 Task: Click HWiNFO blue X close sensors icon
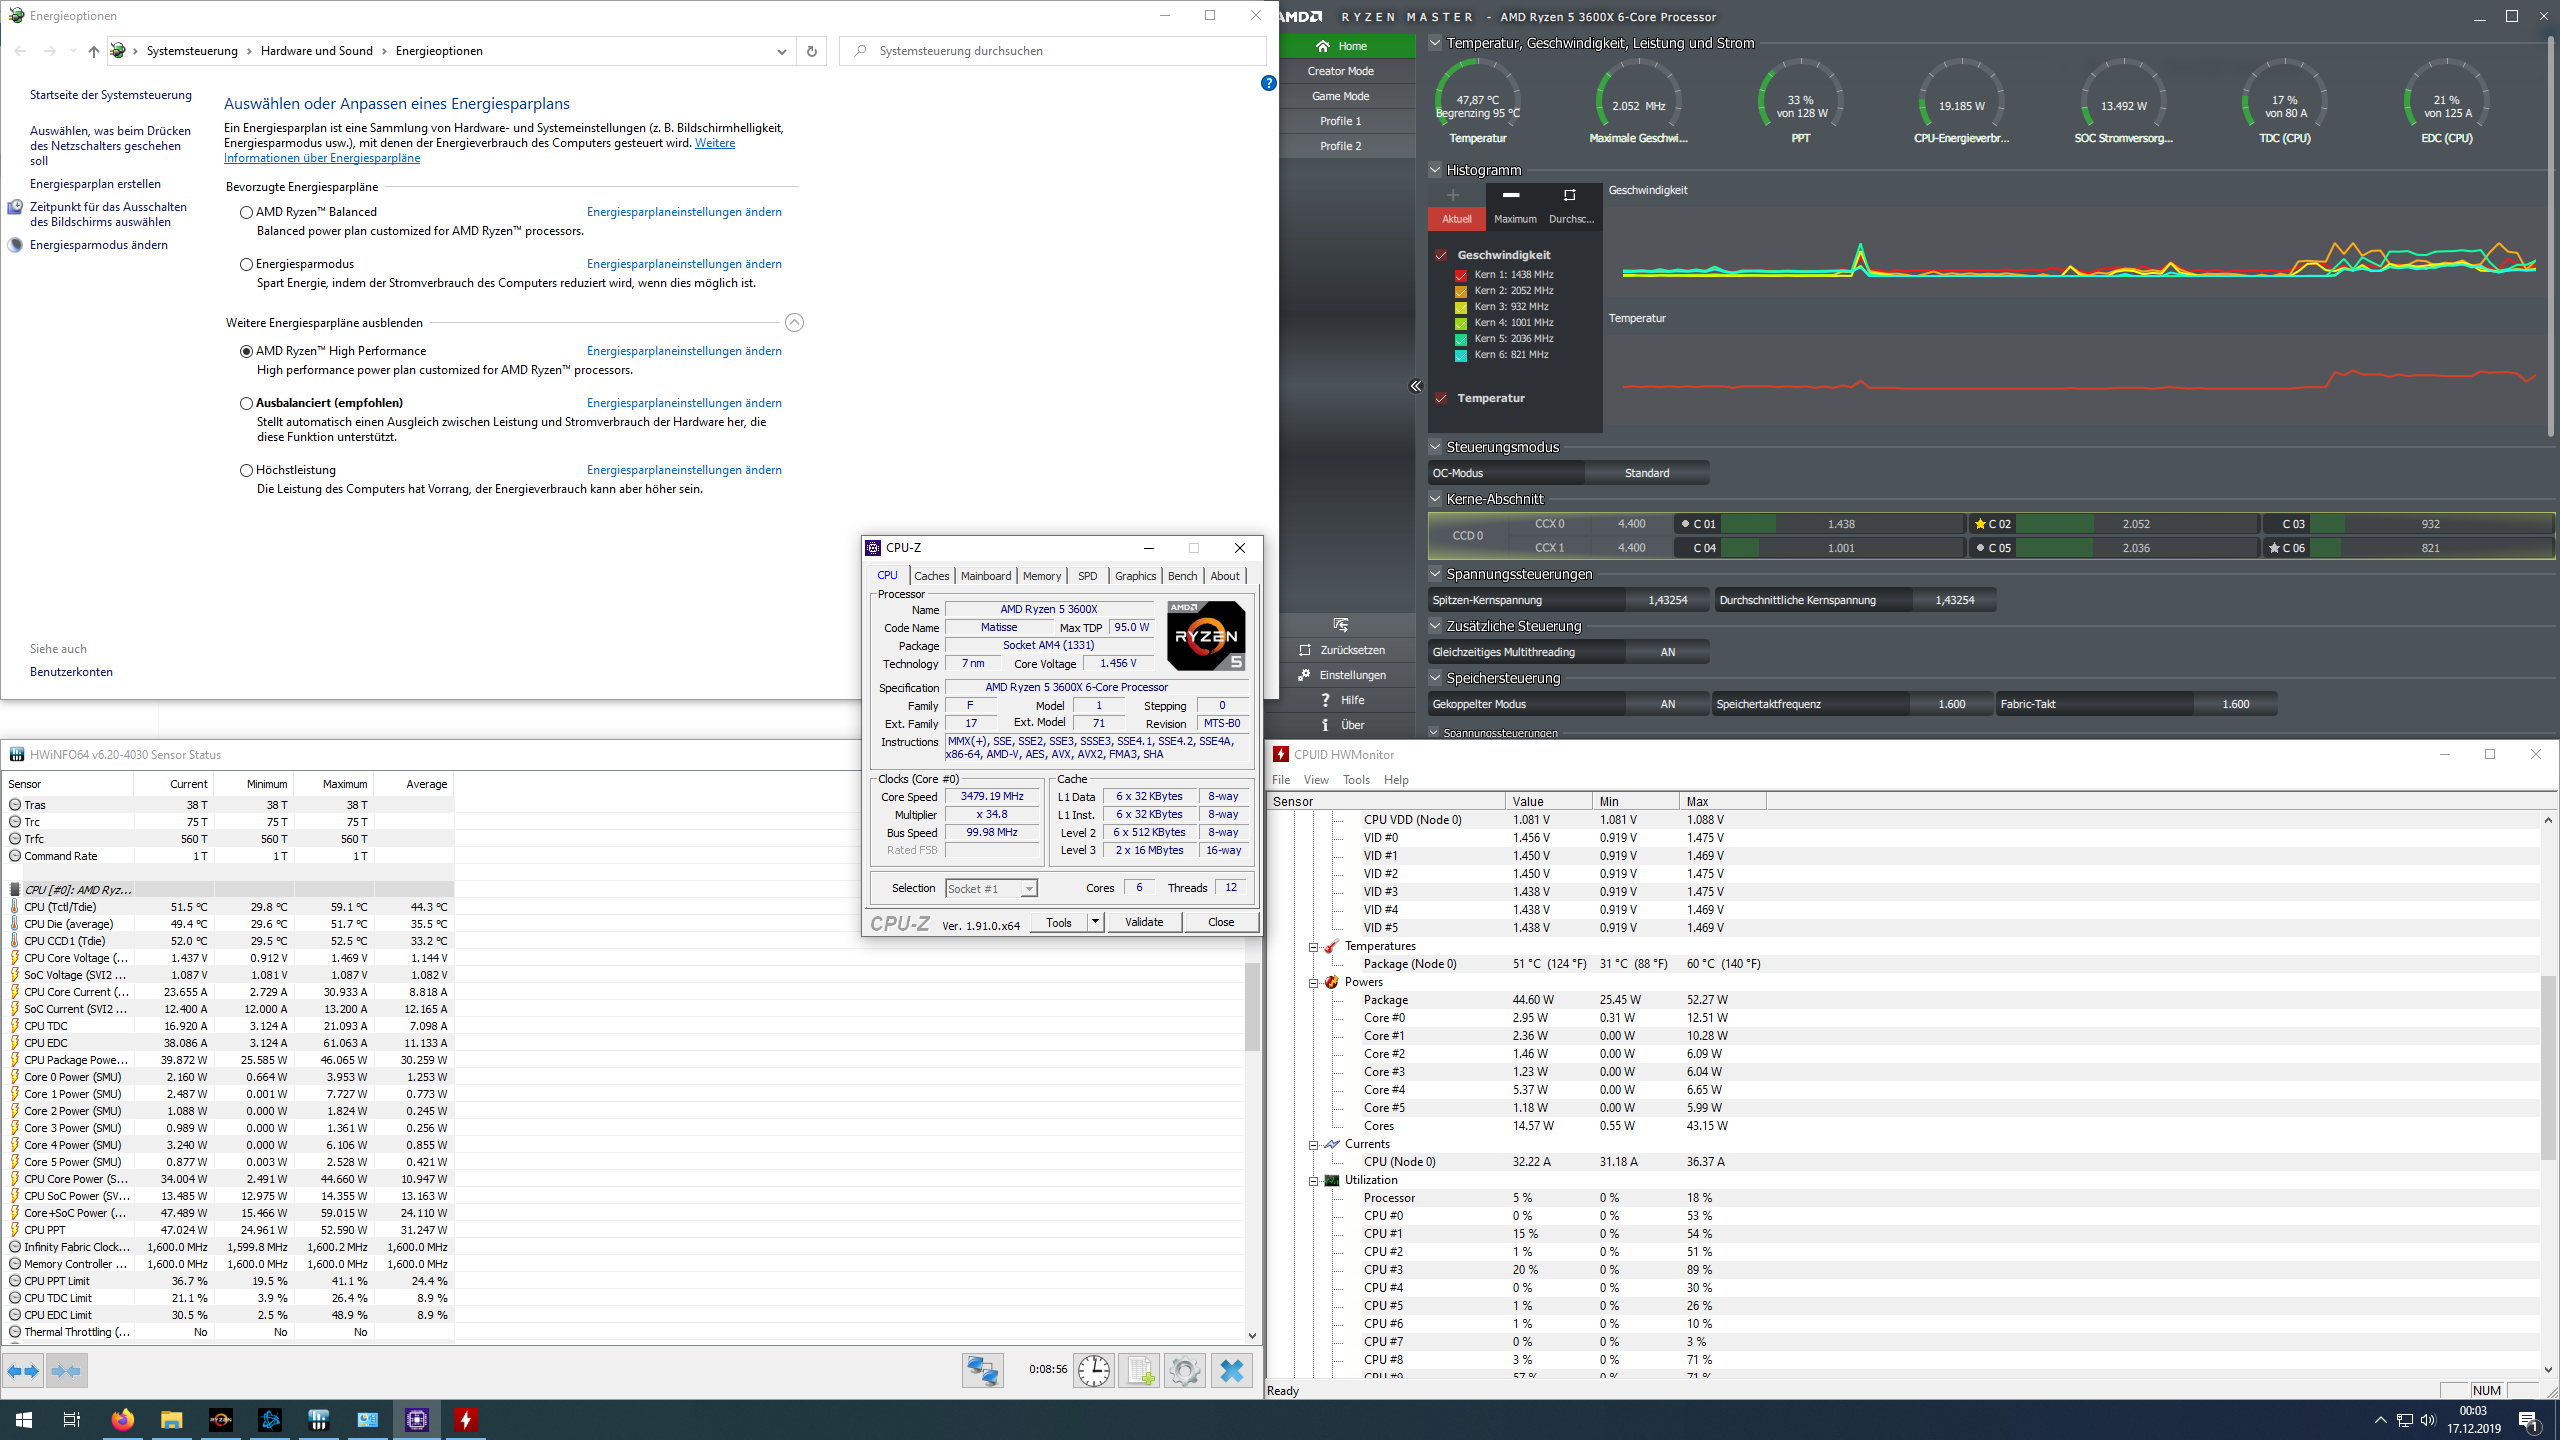point(1232,1370)
